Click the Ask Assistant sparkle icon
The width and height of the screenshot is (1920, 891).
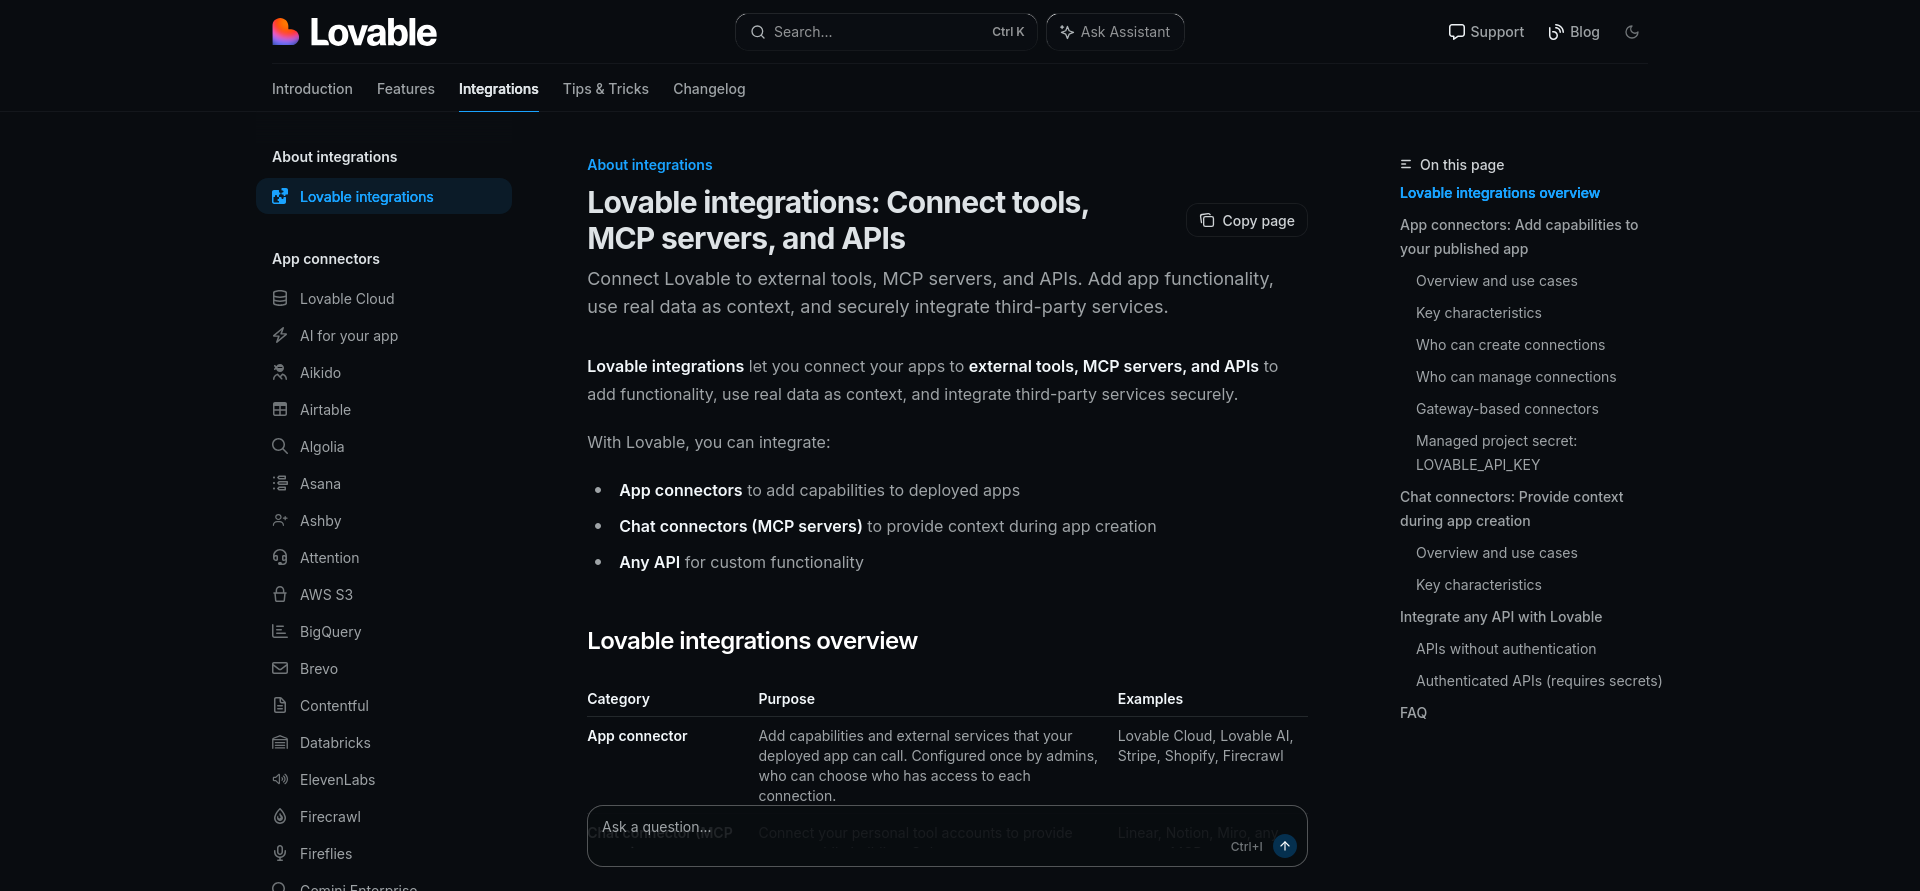[1067, 32]
